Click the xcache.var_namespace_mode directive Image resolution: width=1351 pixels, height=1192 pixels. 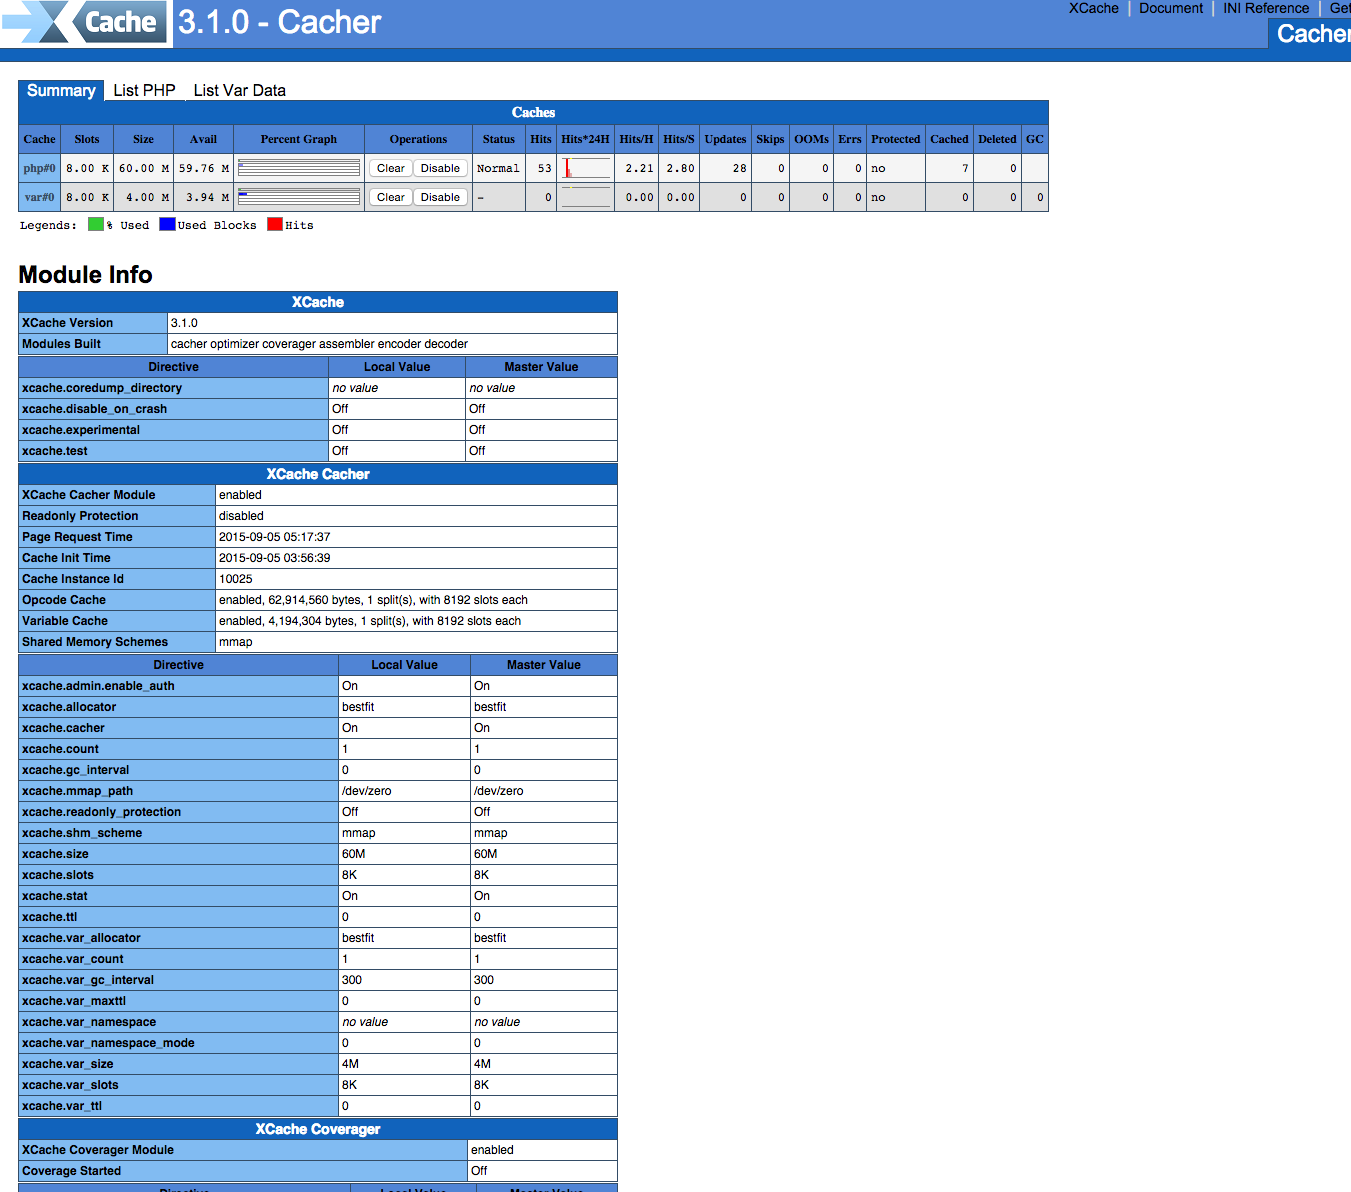pos(108,1043)
